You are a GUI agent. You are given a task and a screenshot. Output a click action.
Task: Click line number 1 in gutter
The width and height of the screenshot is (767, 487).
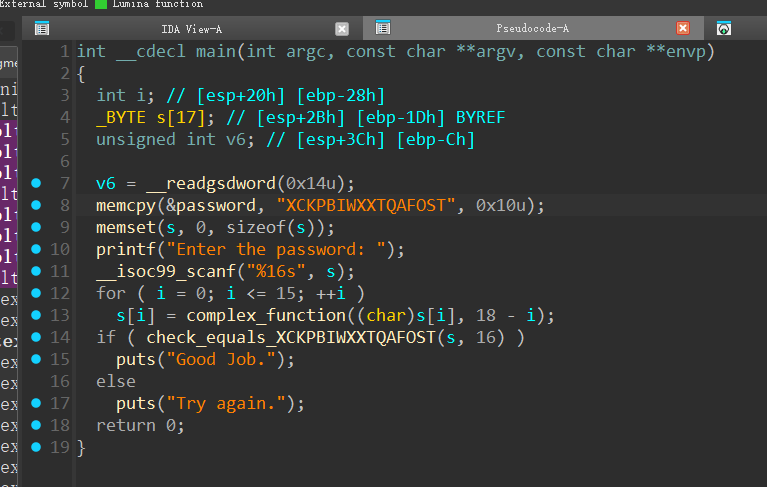click(65, 51)
